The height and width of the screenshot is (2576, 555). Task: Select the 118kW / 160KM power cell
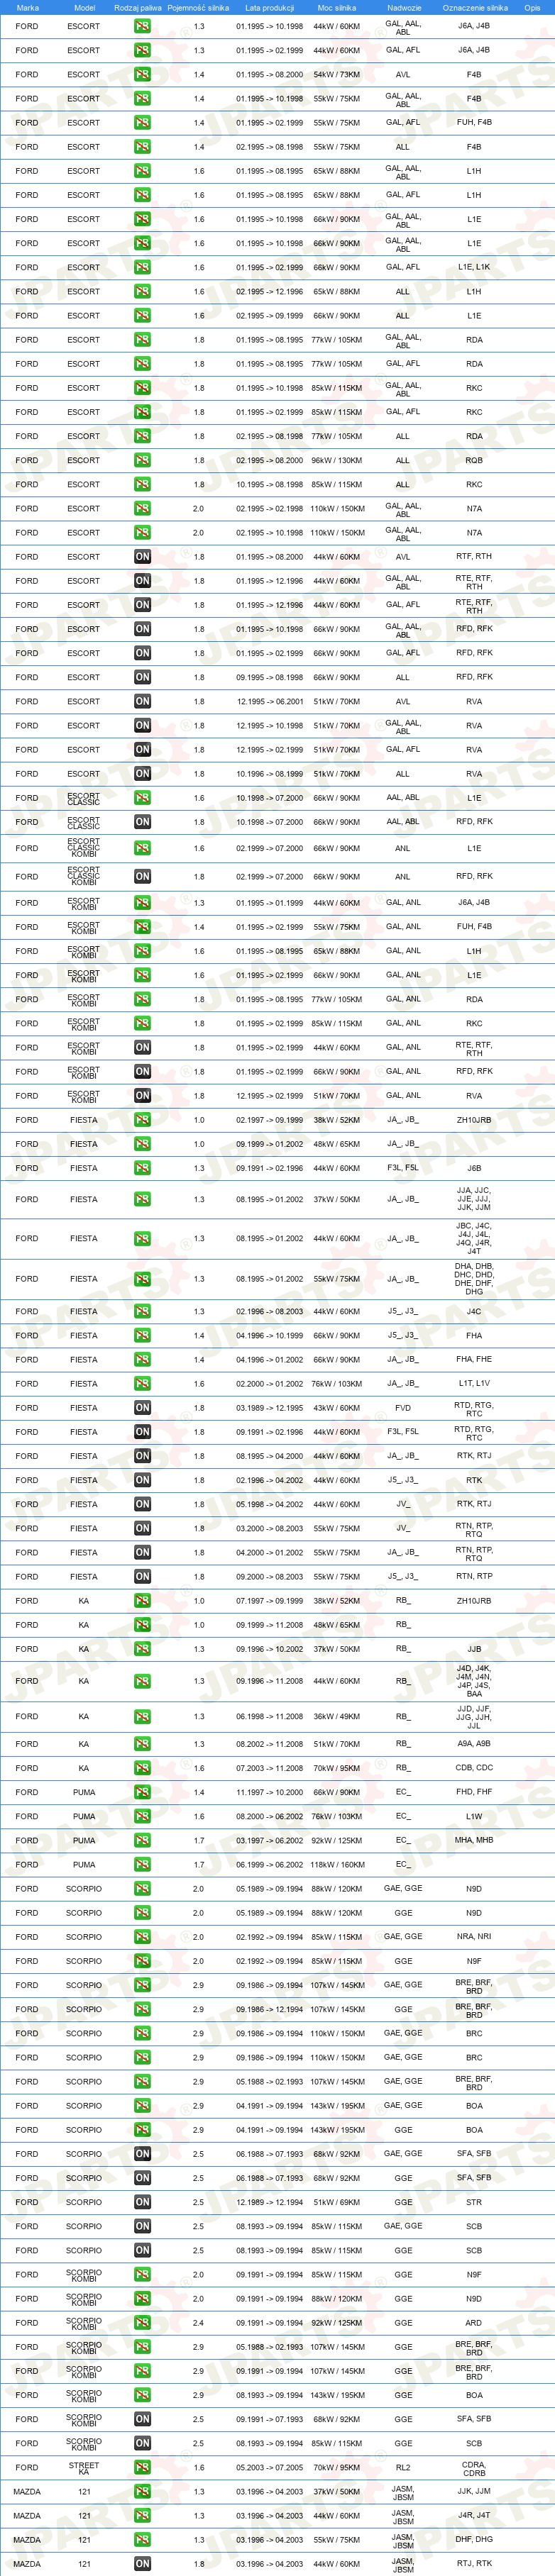(337, 1864)
